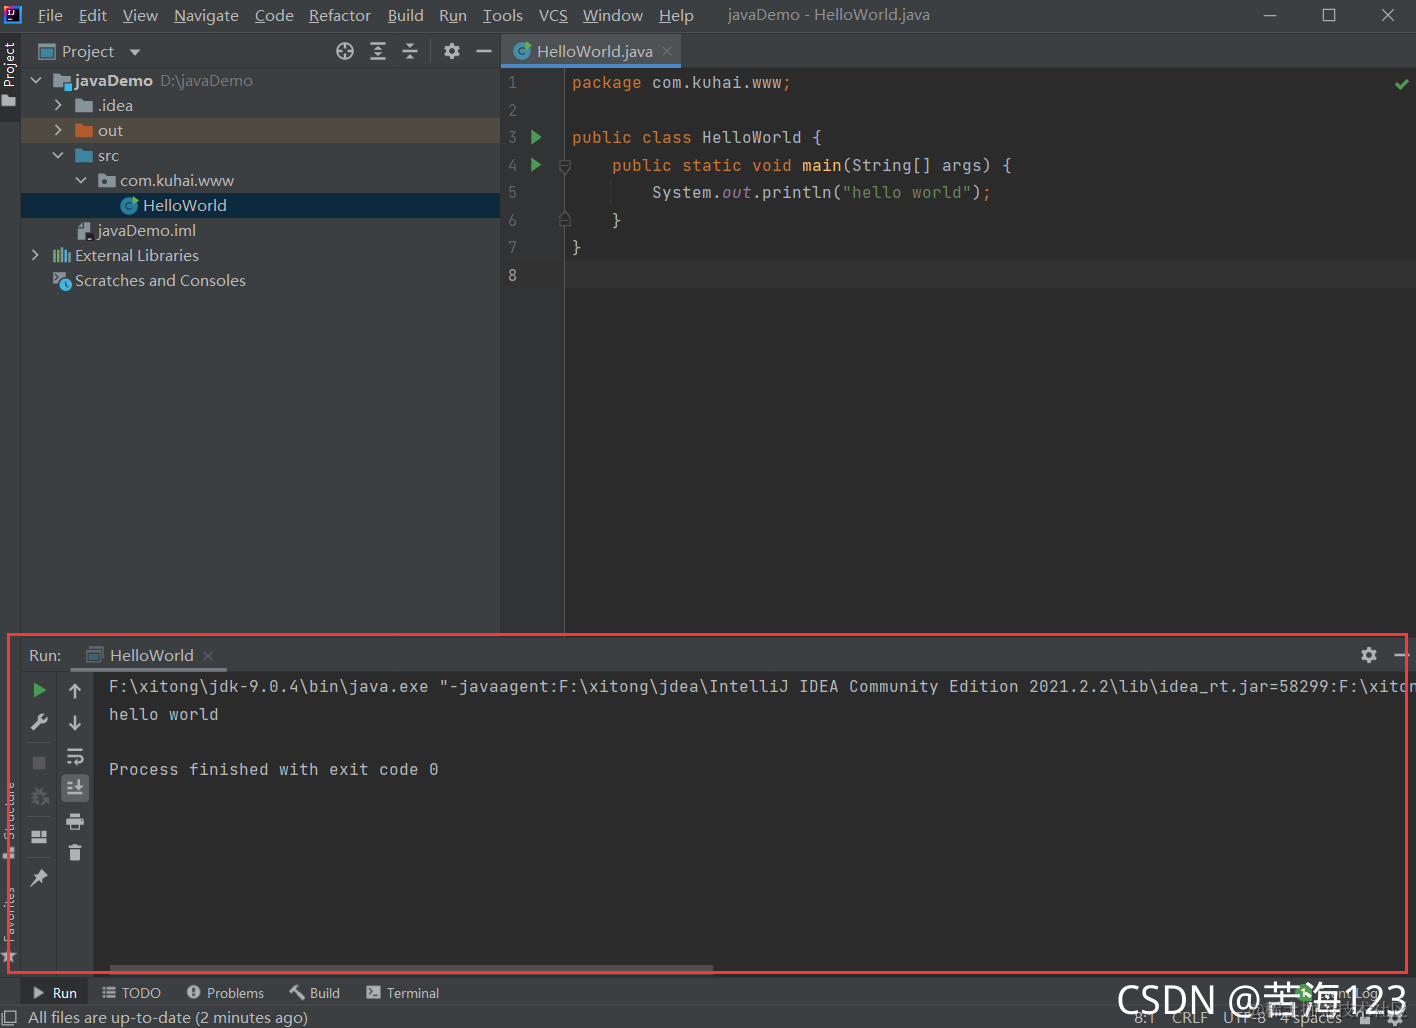The image size is (1416, 1028).
Task: Click Select Opened File target icon
Action: [345, 51]
